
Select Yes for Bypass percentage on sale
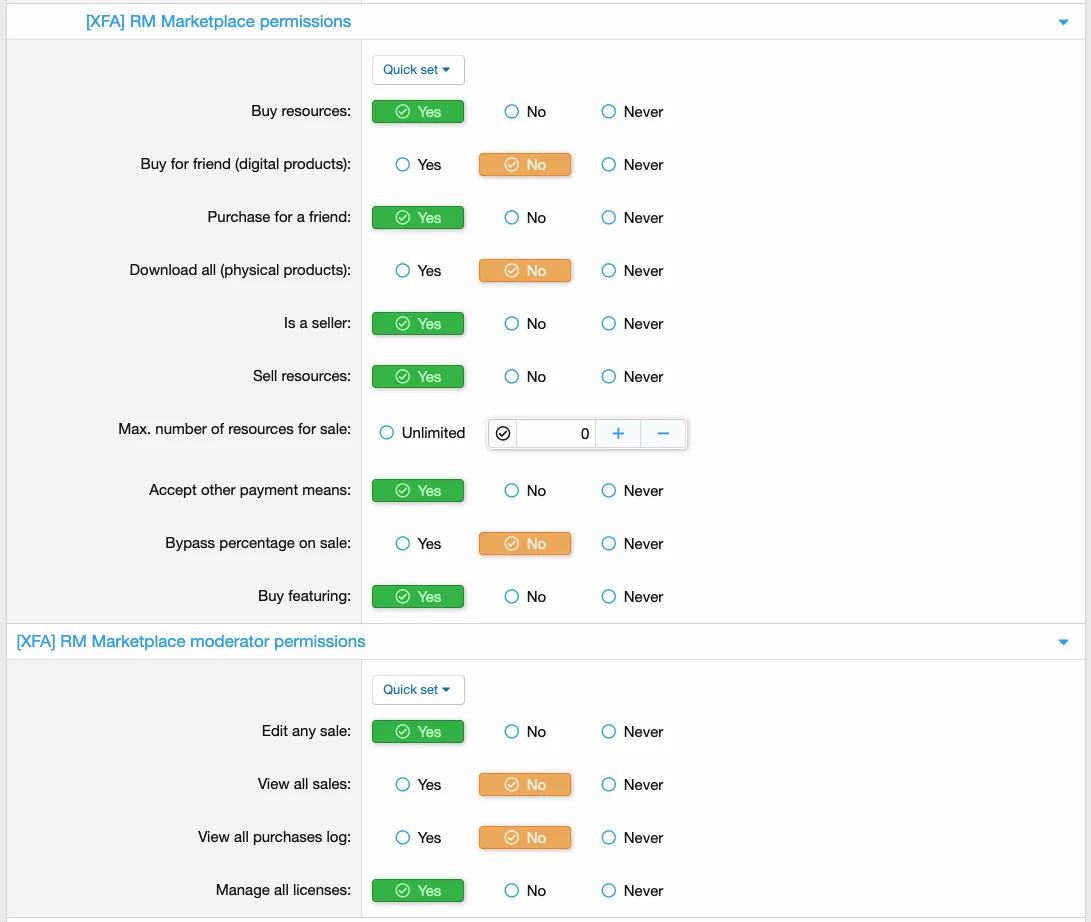point(403,544)
